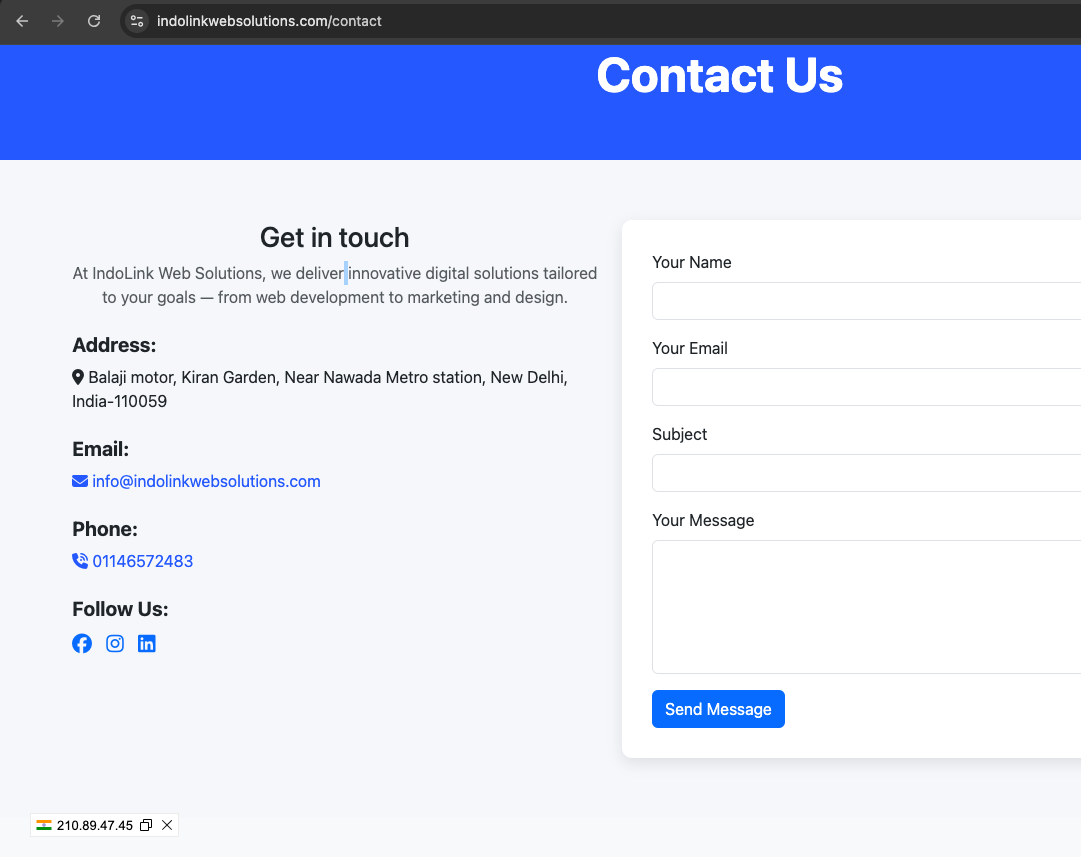Open the Instagram profile icon

click(115, 644)
